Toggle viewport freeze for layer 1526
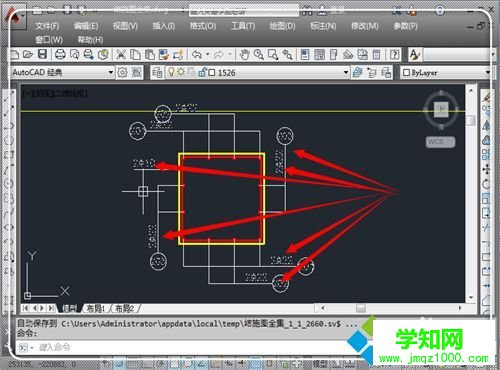 point(191,72)
